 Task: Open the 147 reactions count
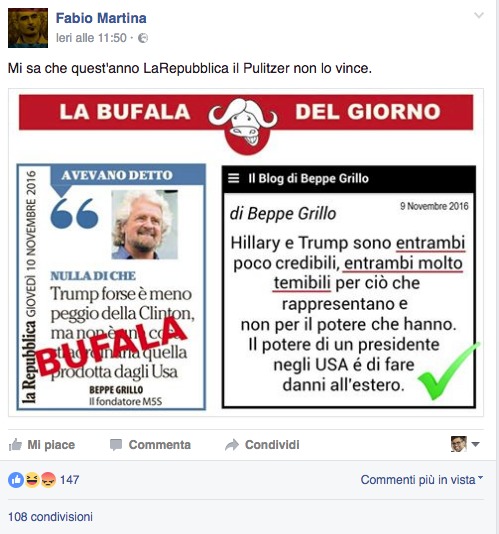[x=70, y=480]
